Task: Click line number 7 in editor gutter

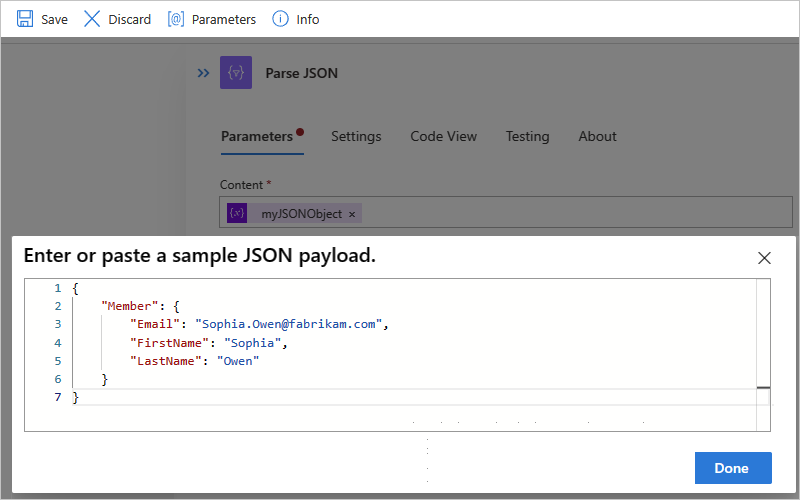Action: [57, 397]
